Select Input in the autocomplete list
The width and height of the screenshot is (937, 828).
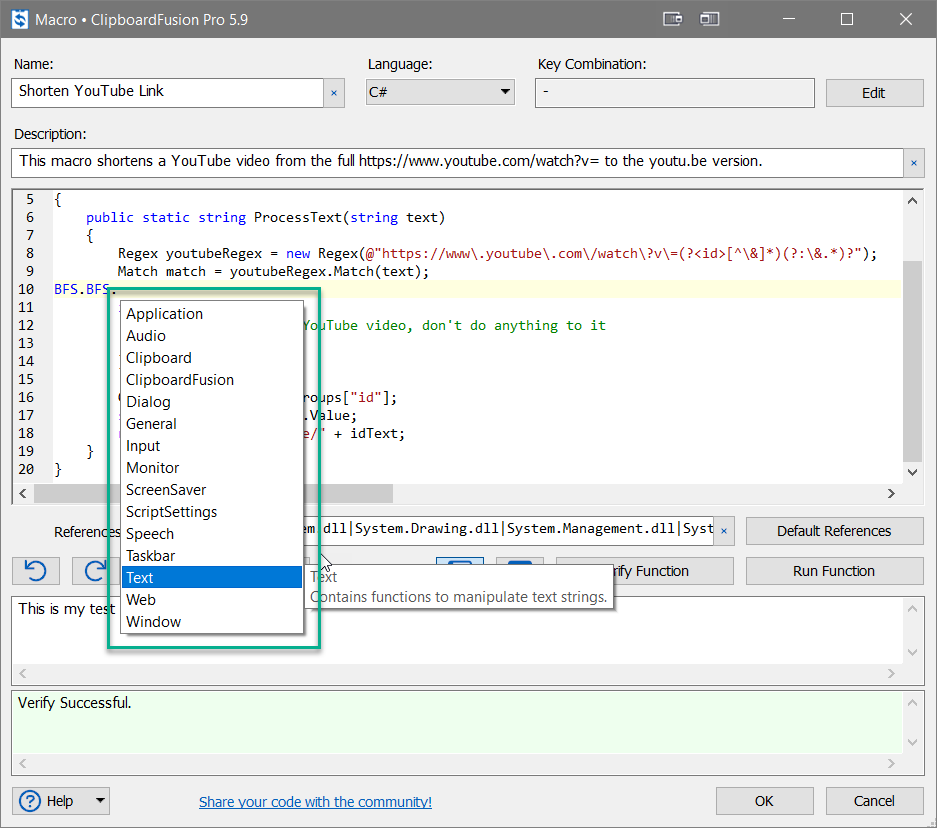pyautogui.click(x=212, y=446)
